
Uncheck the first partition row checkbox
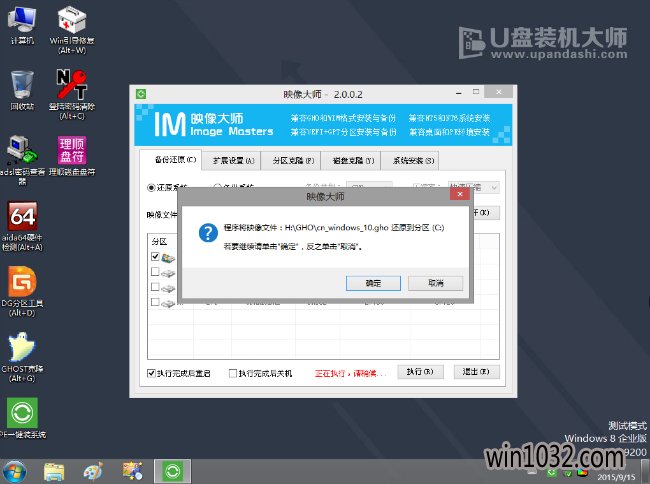tap(155, 257)
